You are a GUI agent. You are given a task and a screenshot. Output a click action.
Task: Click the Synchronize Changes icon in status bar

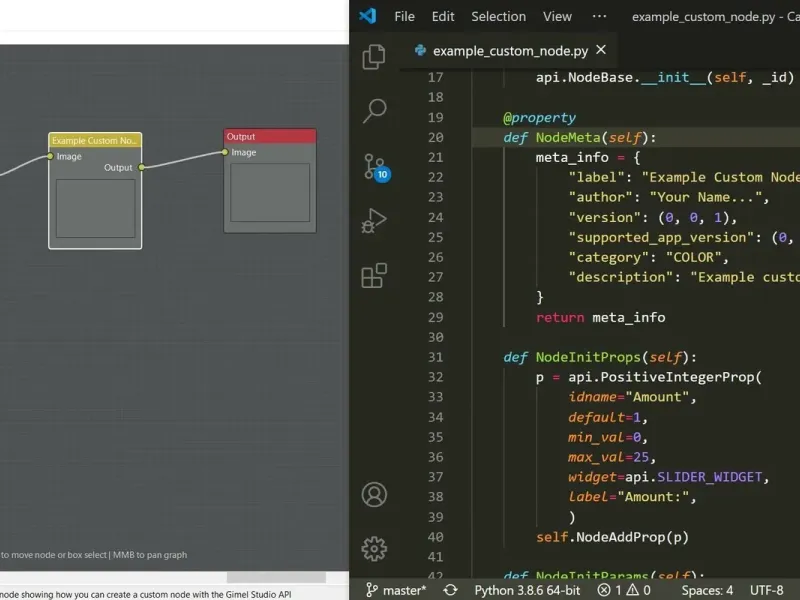click(450, 590)
